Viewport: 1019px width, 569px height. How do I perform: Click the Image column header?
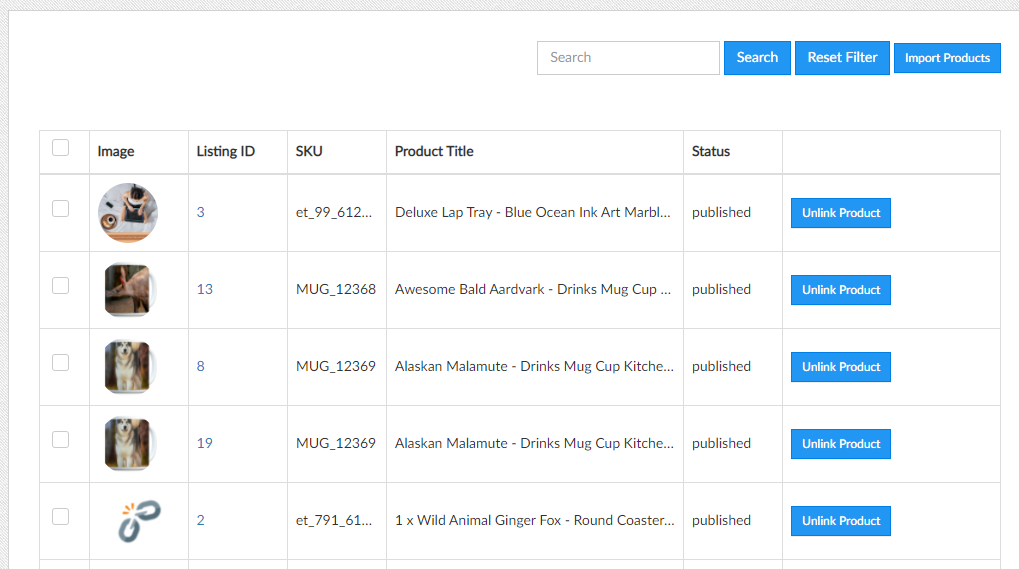point(116,151)
